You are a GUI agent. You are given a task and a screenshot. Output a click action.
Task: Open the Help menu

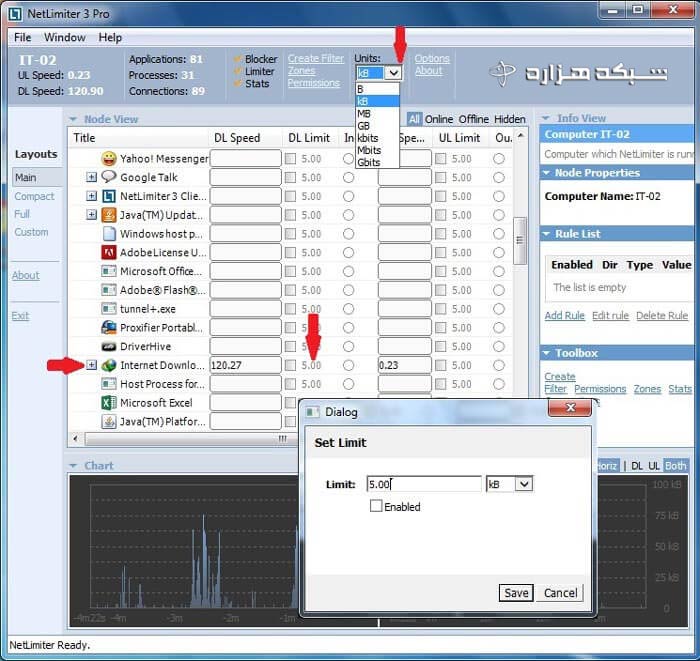tap(110, 37)
